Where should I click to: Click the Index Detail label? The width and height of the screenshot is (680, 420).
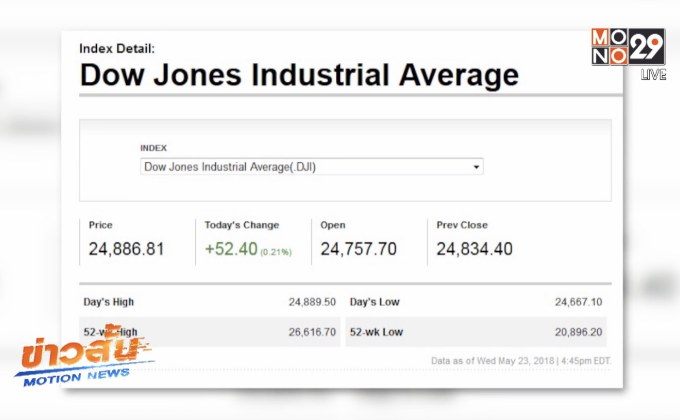(117, 49)
